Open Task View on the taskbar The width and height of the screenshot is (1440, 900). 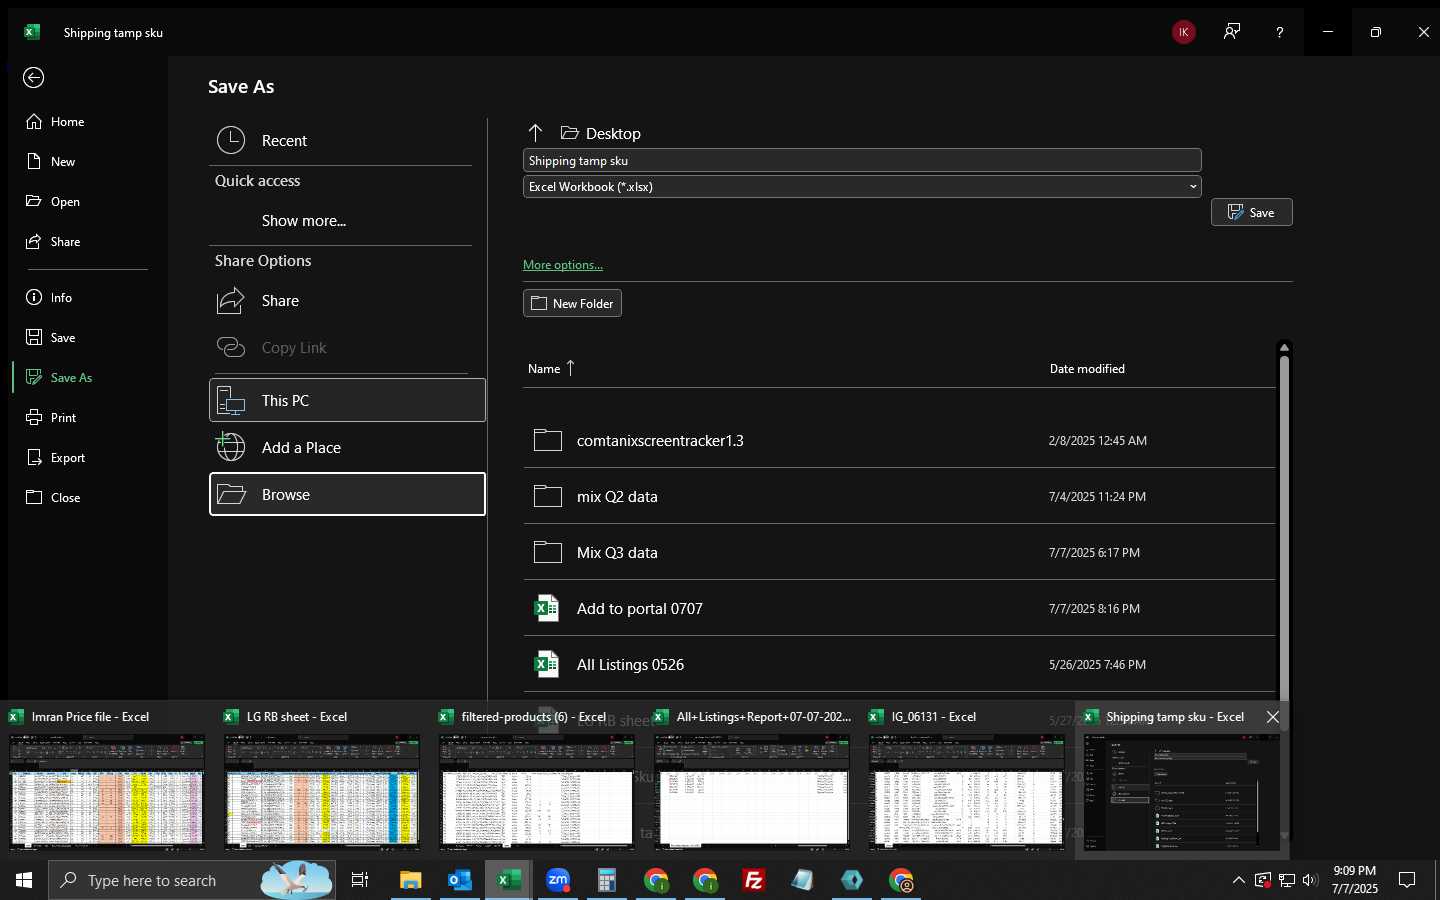click(x=360, y=880)
